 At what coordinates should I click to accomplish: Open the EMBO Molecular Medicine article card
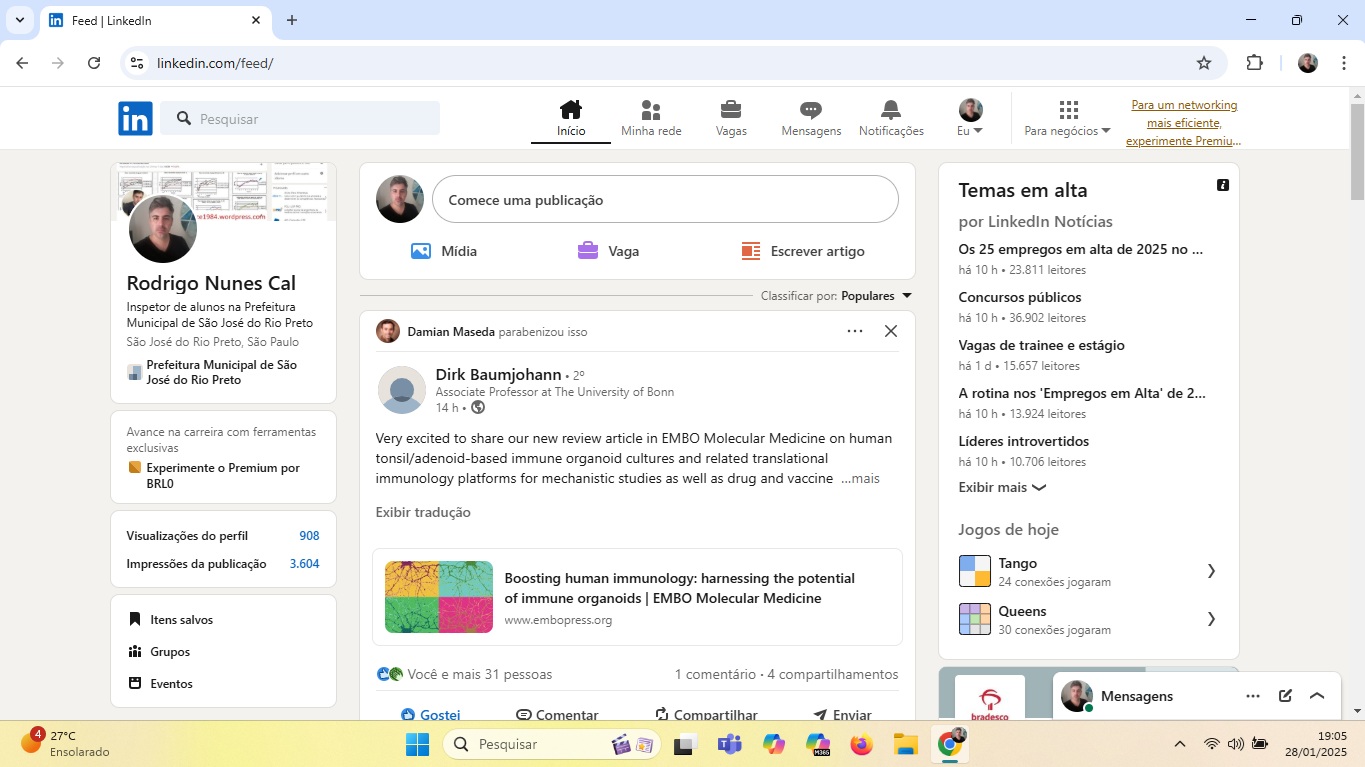pyautogui.click(x=637, y=597)
